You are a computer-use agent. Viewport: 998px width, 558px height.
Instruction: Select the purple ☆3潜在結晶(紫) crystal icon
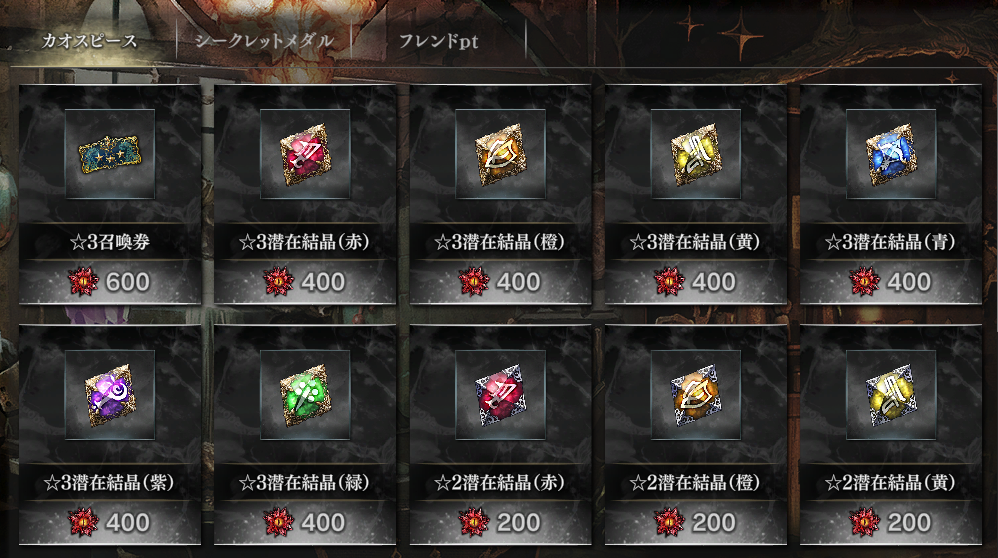click(x=109, y=394)
